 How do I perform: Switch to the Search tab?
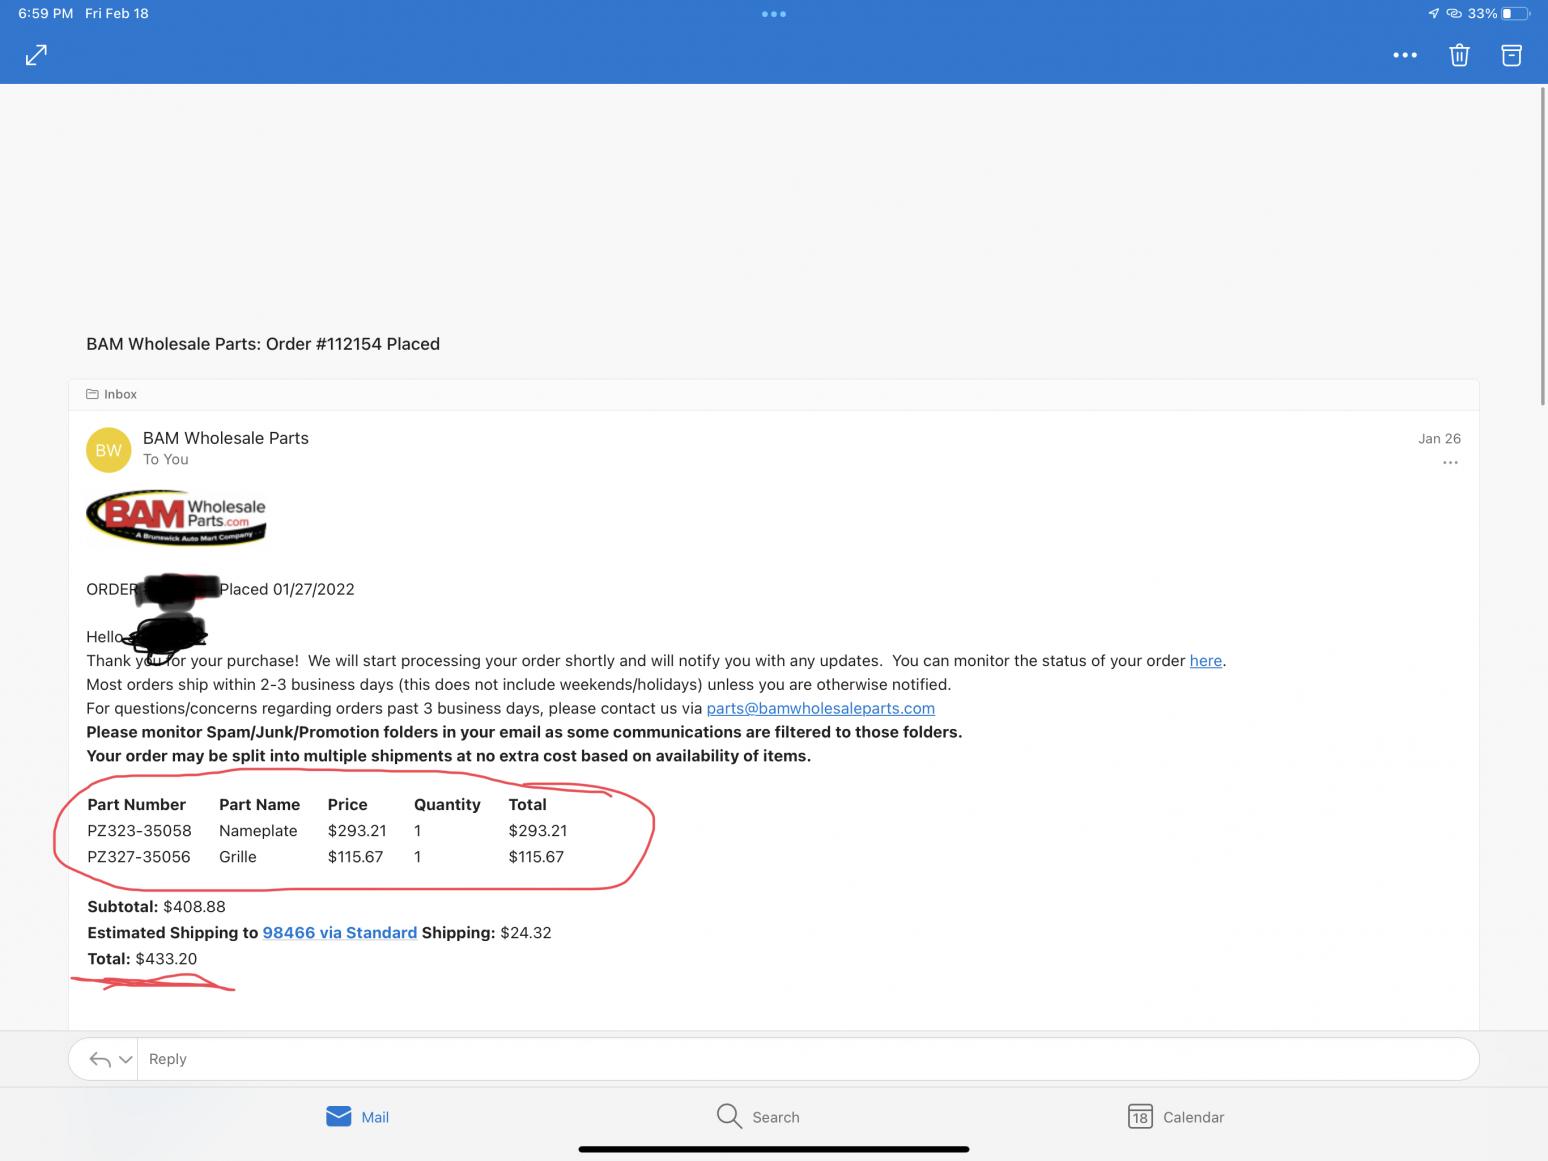point(758,1117)
